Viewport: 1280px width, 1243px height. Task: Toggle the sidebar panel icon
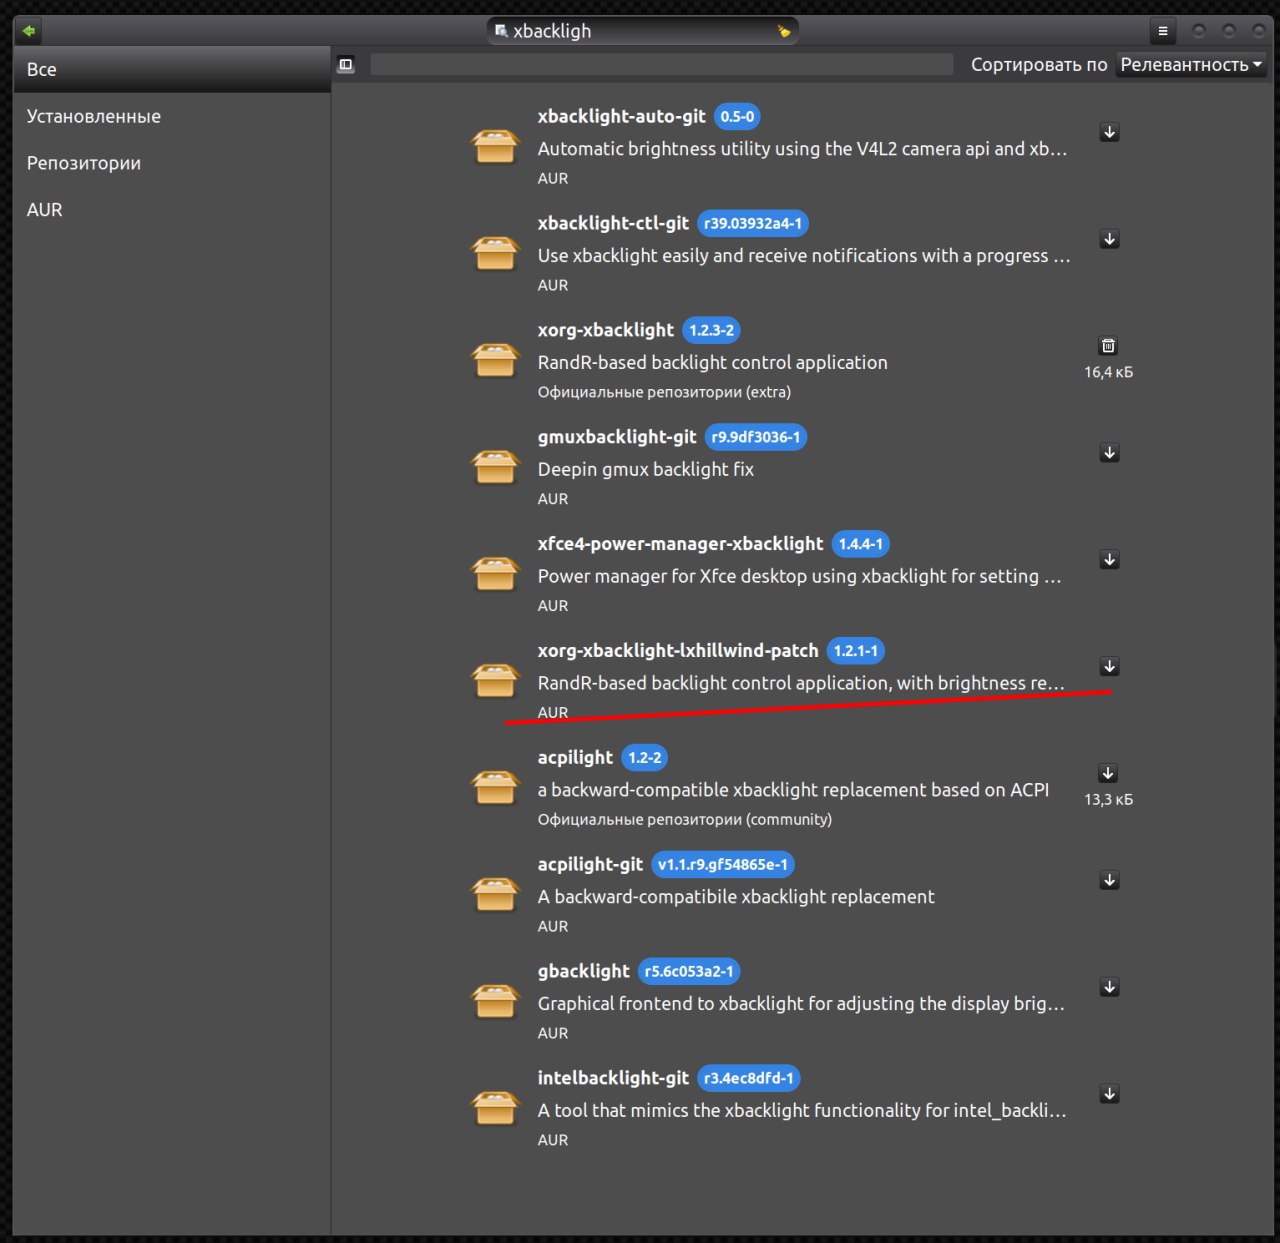[x=346, y=65]
